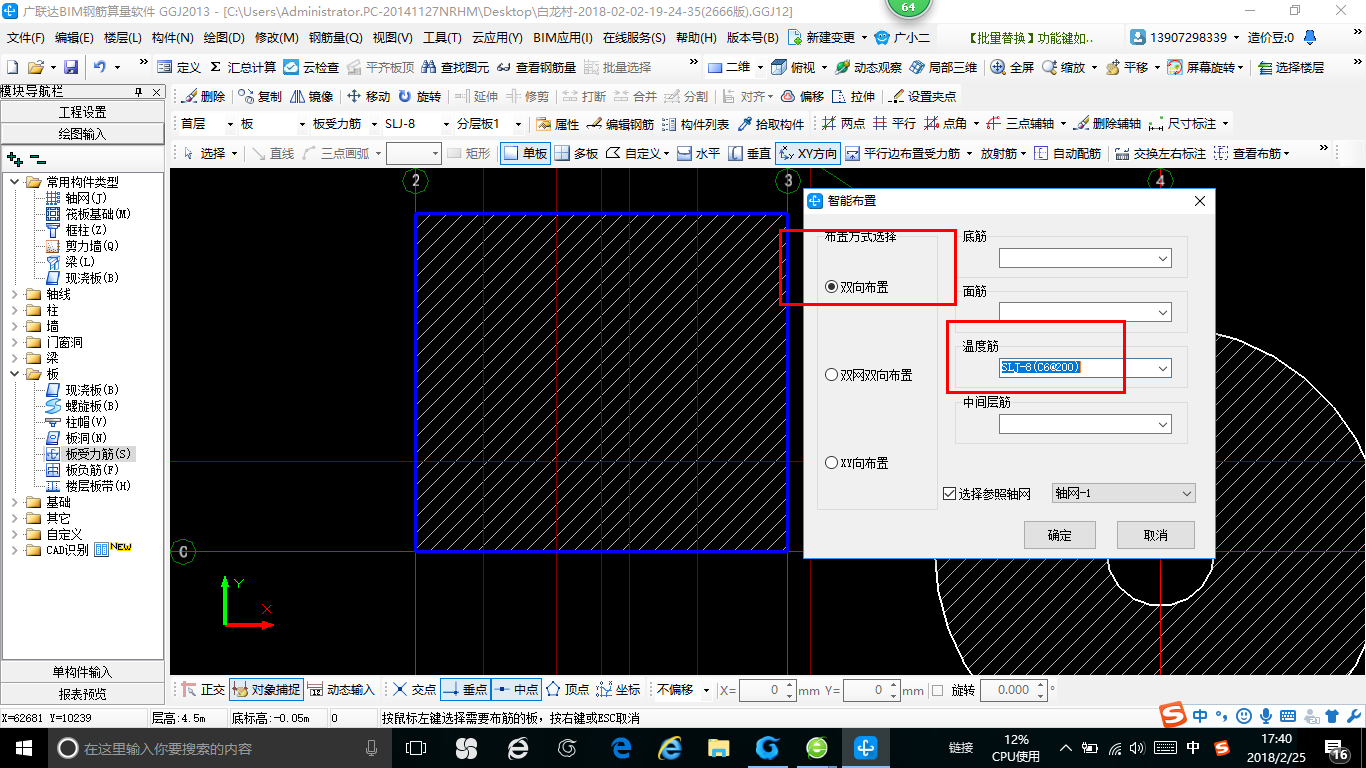This screenshot has height=768, width=1366.
Task: Collapse 常用构件类型 tree node
Action: pyautogui.click(x=16, y=182)
